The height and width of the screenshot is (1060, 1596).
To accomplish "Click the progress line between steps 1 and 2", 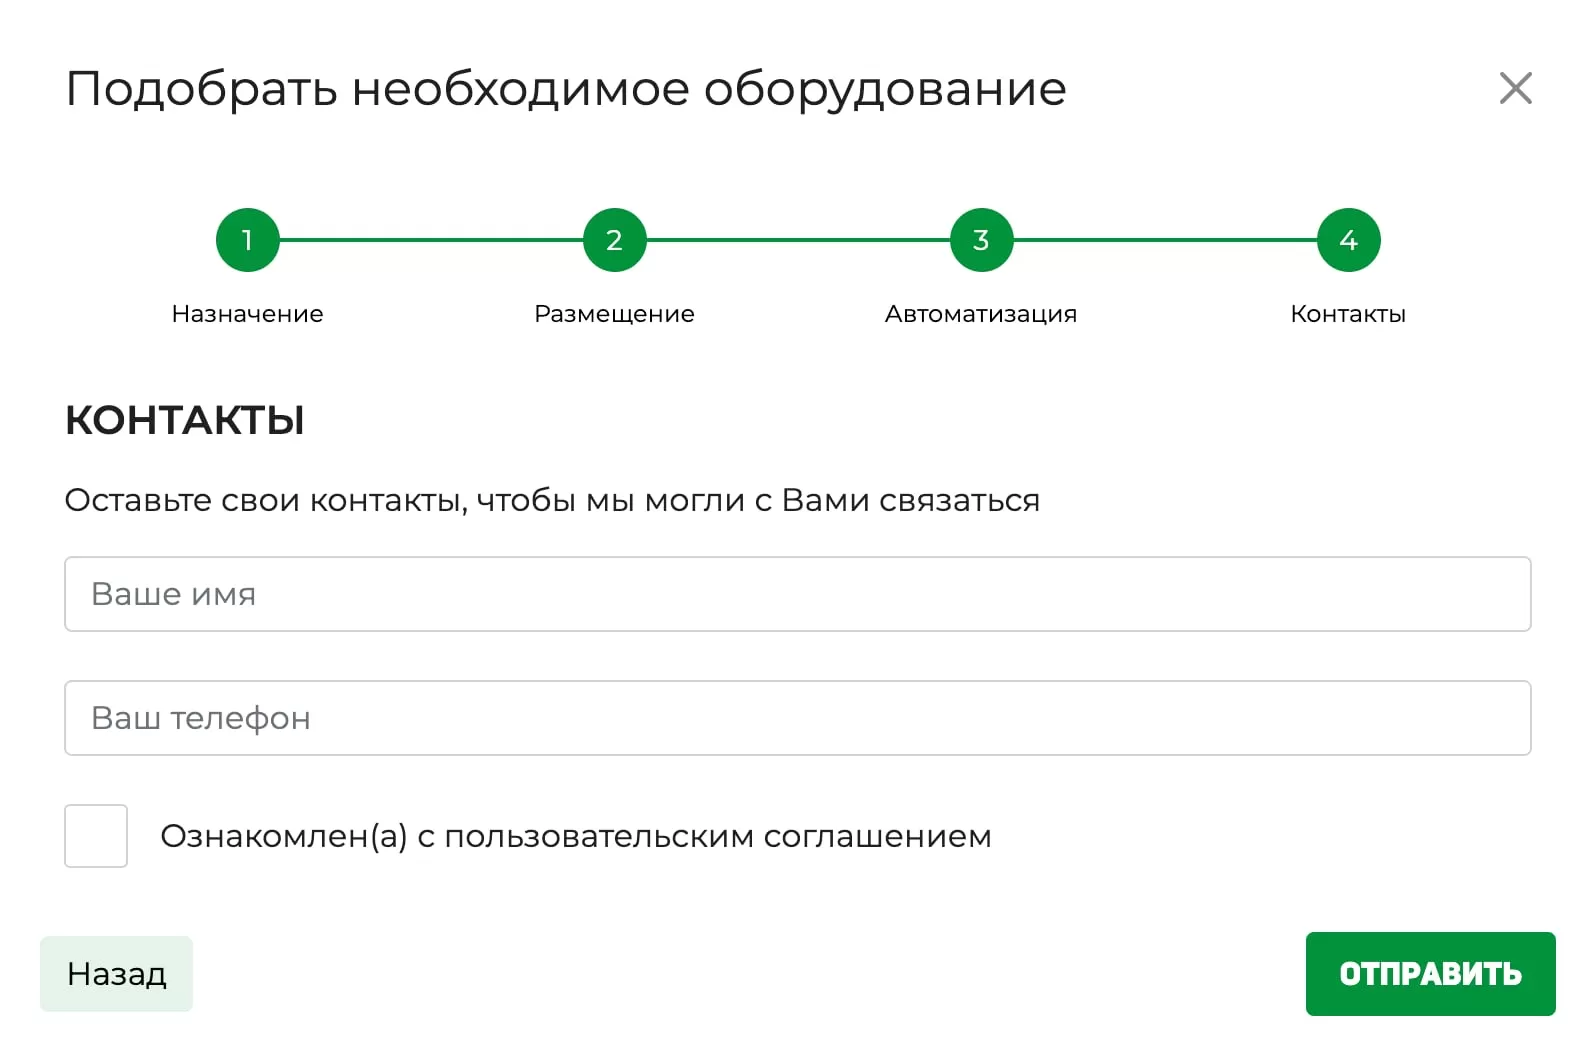I will 430,240.
